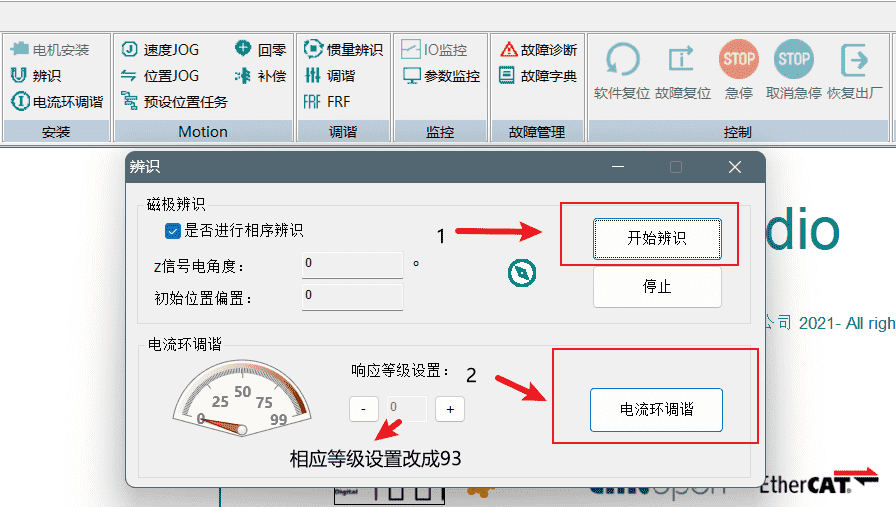Open the 参数监控 parameter monitor

point(441,75)
